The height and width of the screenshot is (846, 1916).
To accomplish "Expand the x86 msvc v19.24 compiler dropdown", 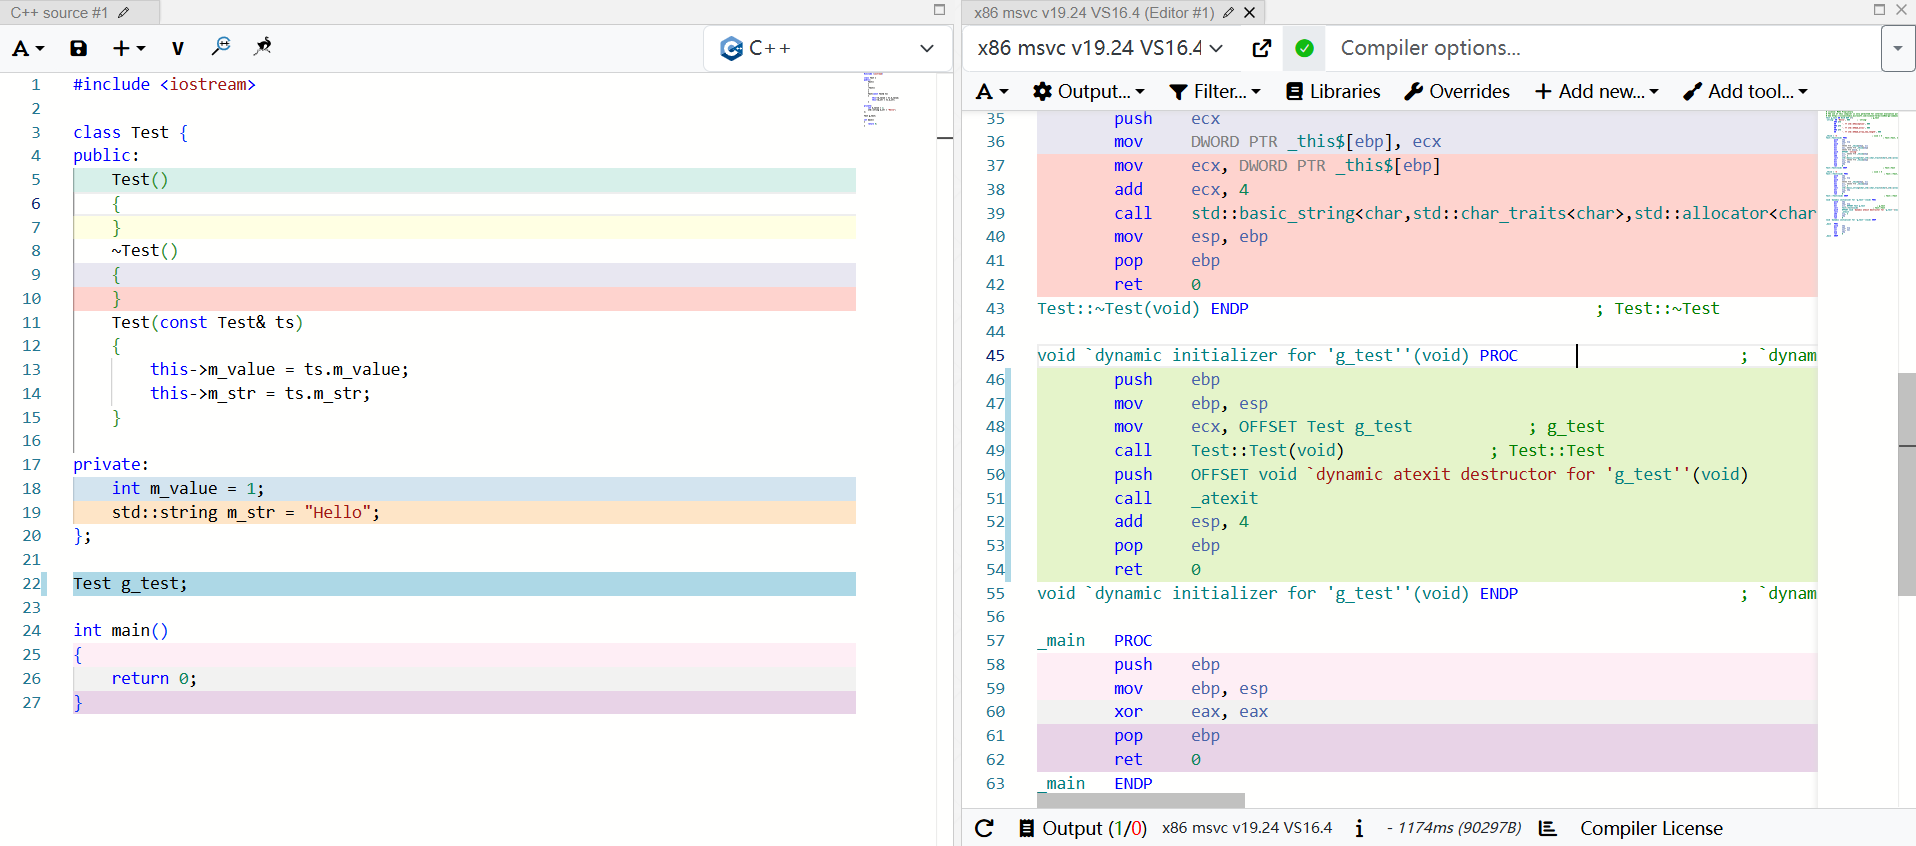I will click(x=1100, y=48).
